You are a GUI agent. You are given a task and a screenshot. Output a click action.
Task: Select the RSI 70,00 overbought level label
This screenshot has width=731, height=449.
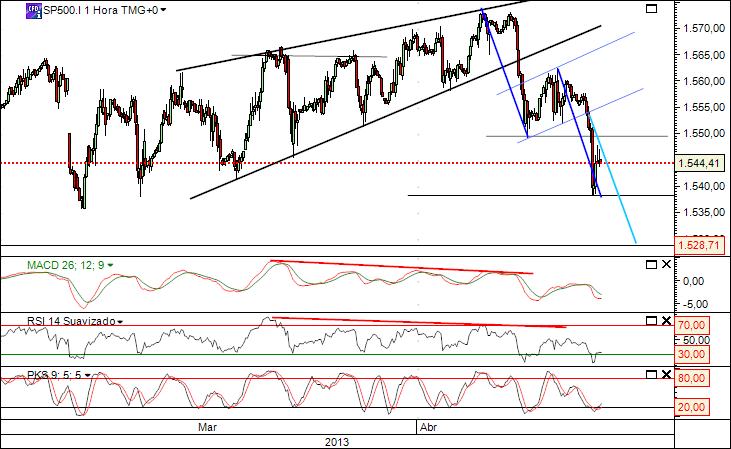point(691,325)
